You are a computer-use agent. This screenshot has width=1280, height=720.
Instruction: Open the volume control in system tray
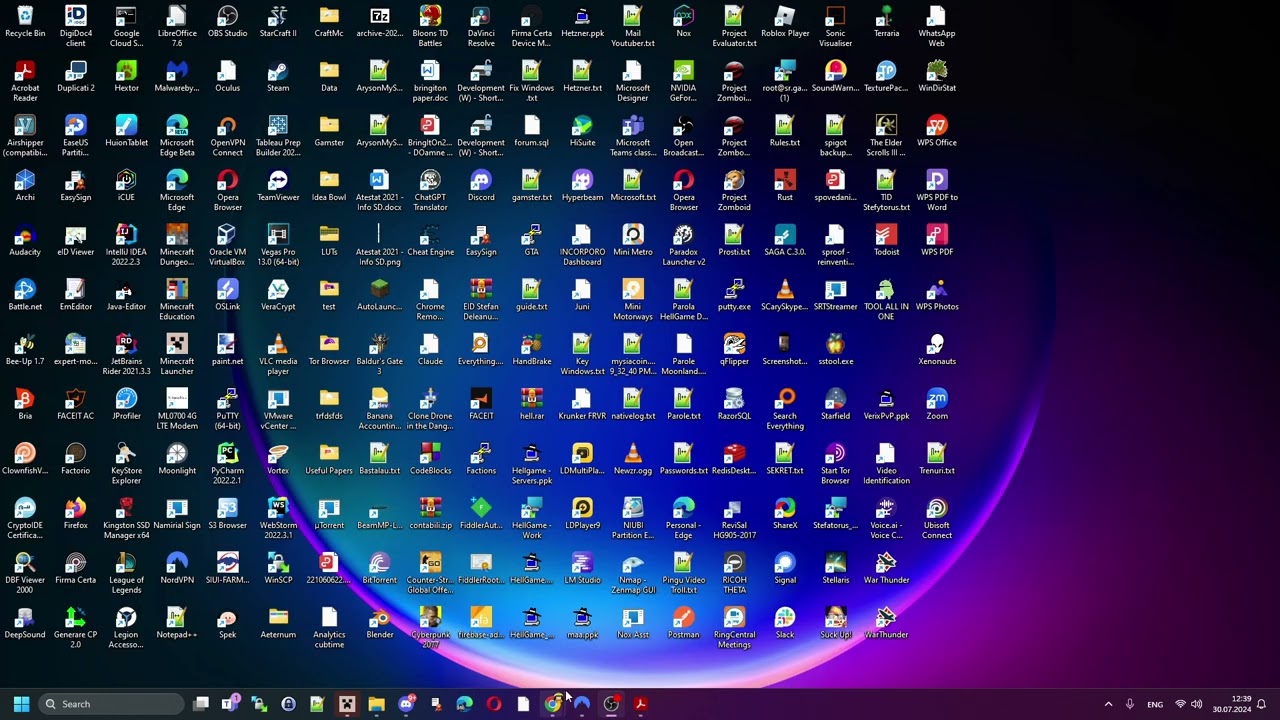(1197, 704)
